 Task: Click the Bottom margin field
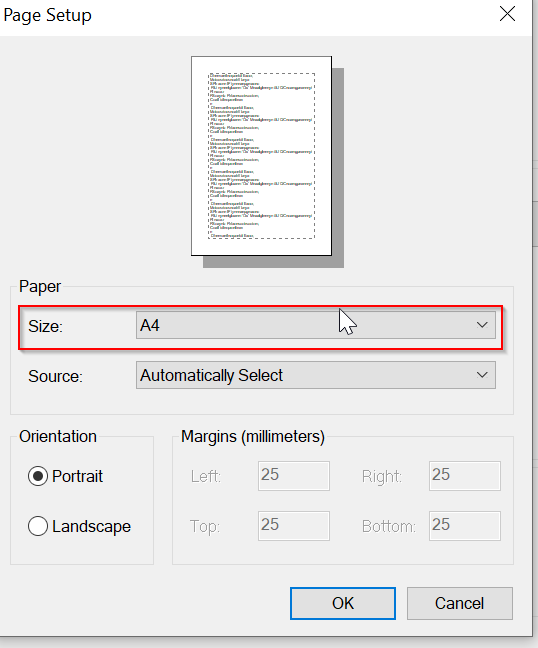point(465,526)
